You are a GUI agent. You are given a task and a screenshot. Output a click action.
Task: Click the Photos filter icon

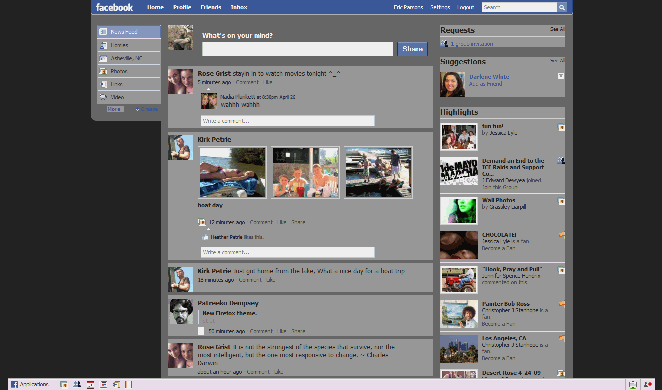tap(103, 71)
